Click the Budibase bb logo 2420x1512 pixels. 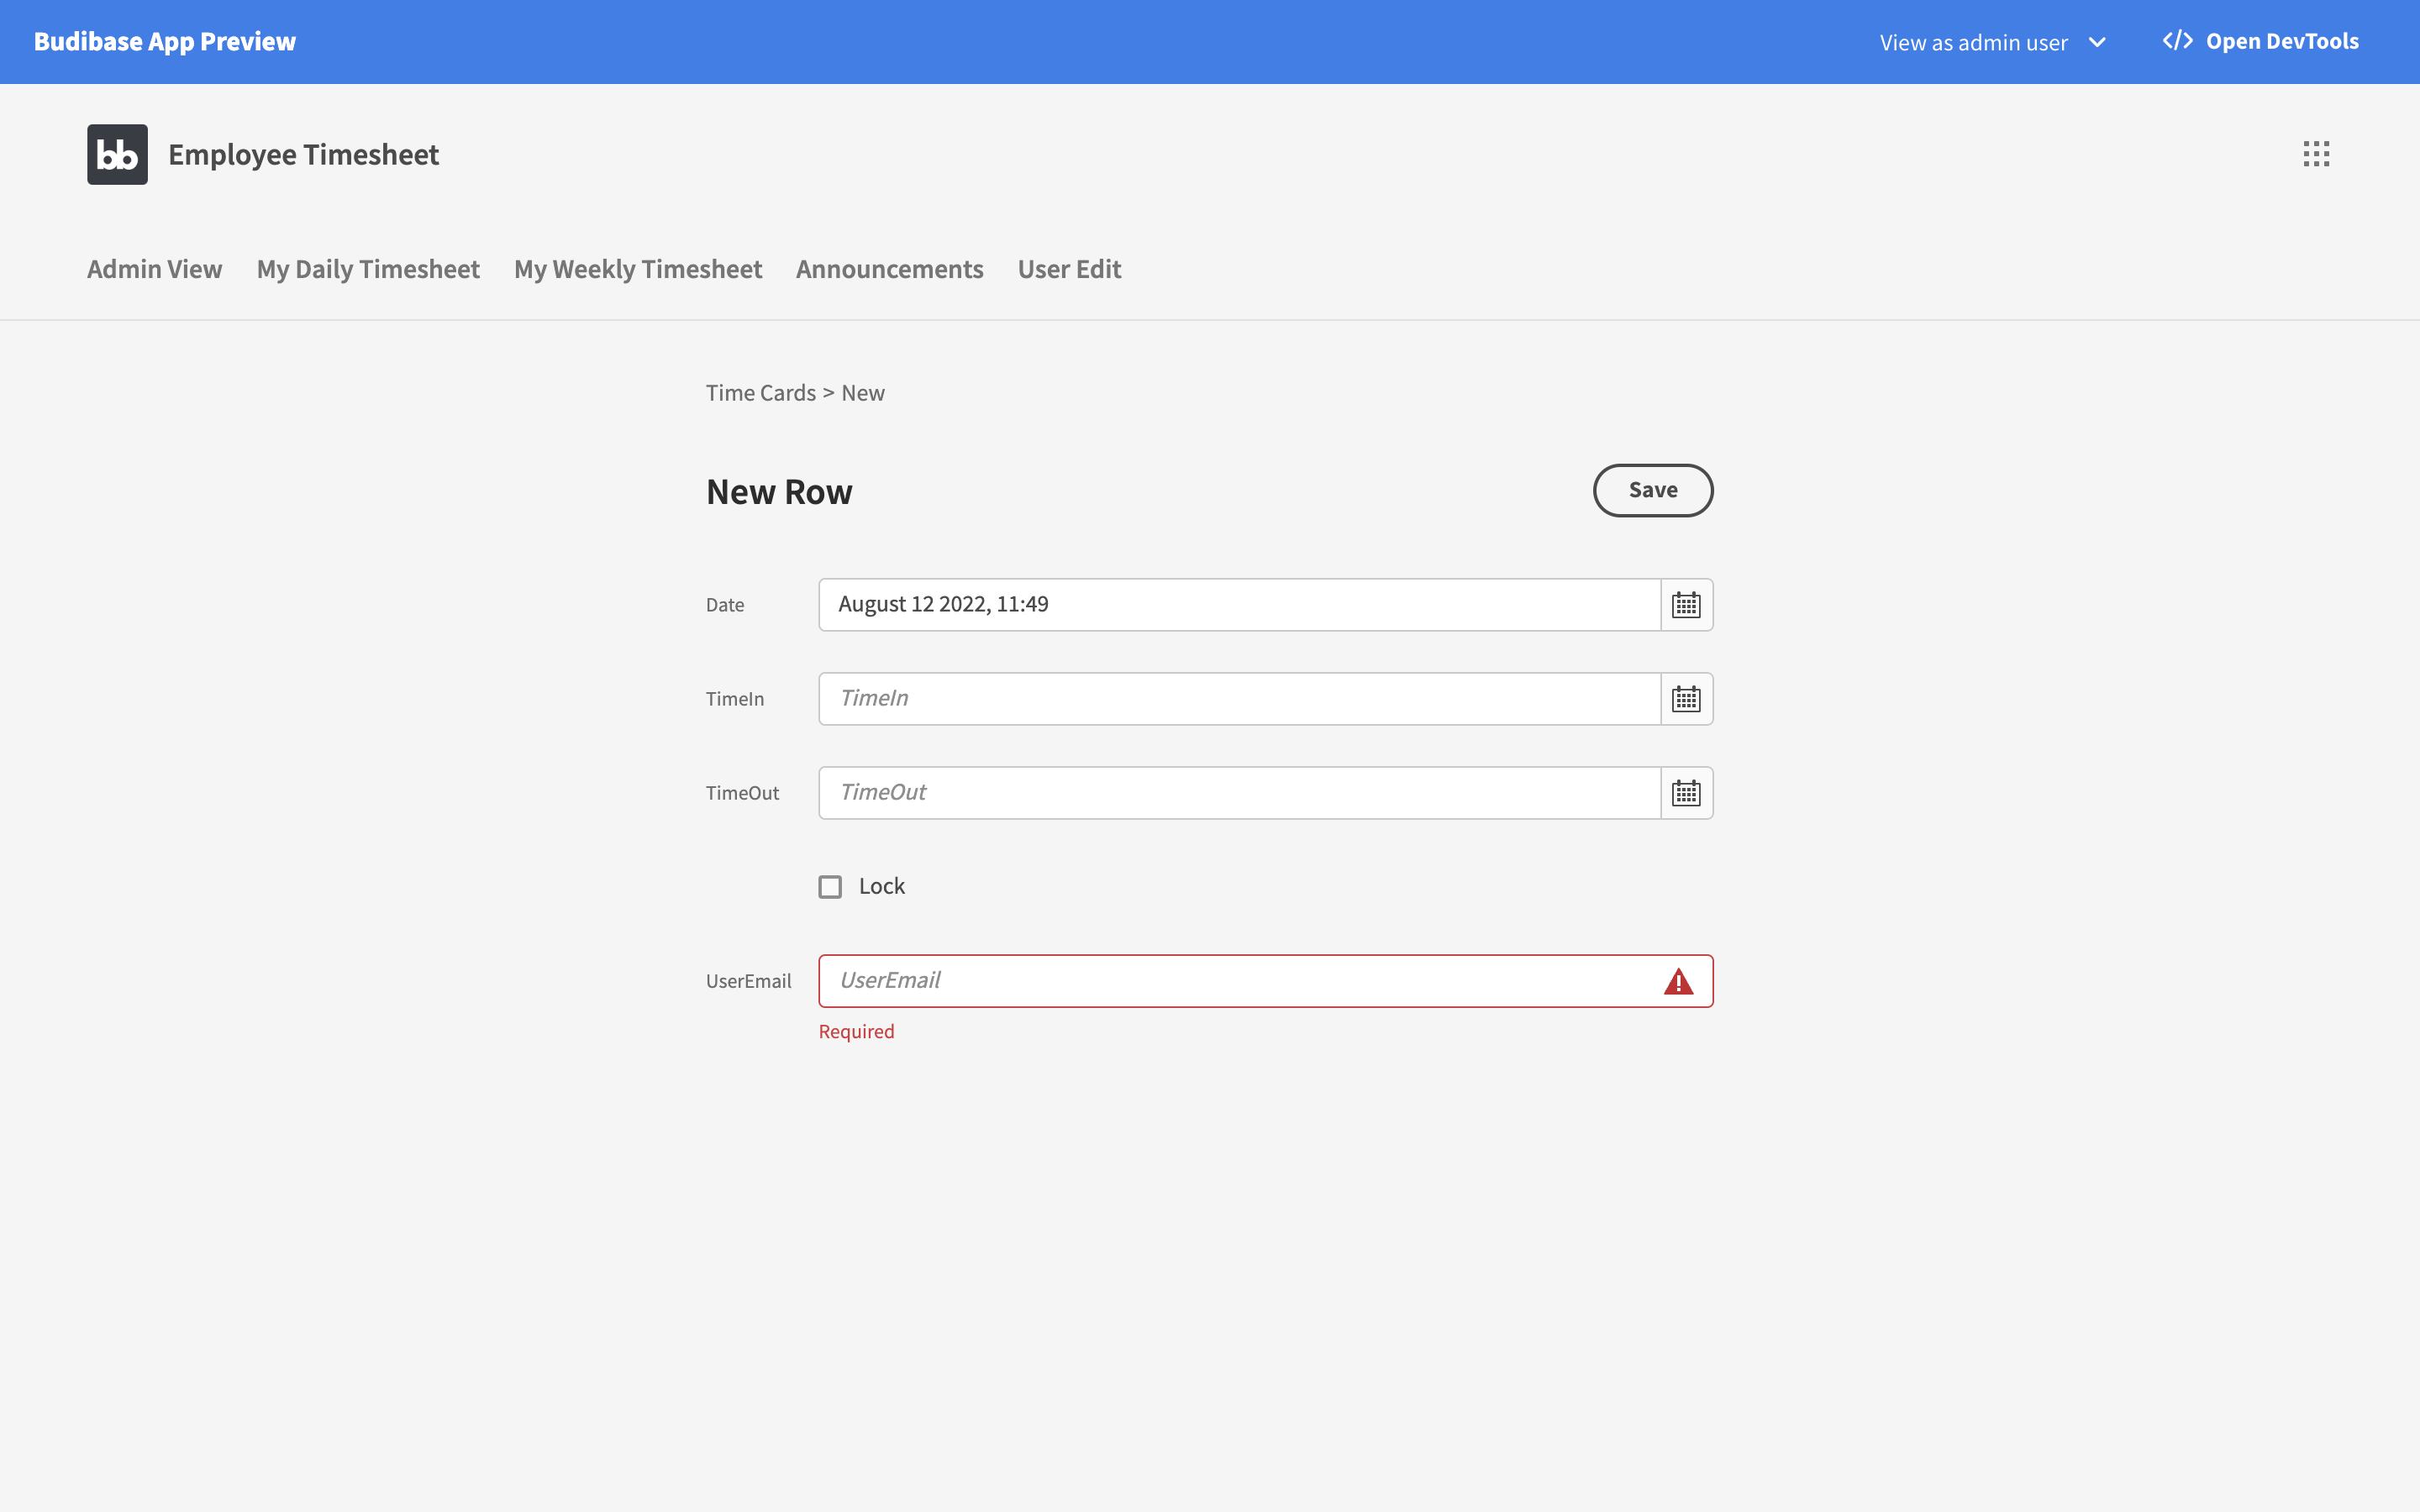pos(116,154)
